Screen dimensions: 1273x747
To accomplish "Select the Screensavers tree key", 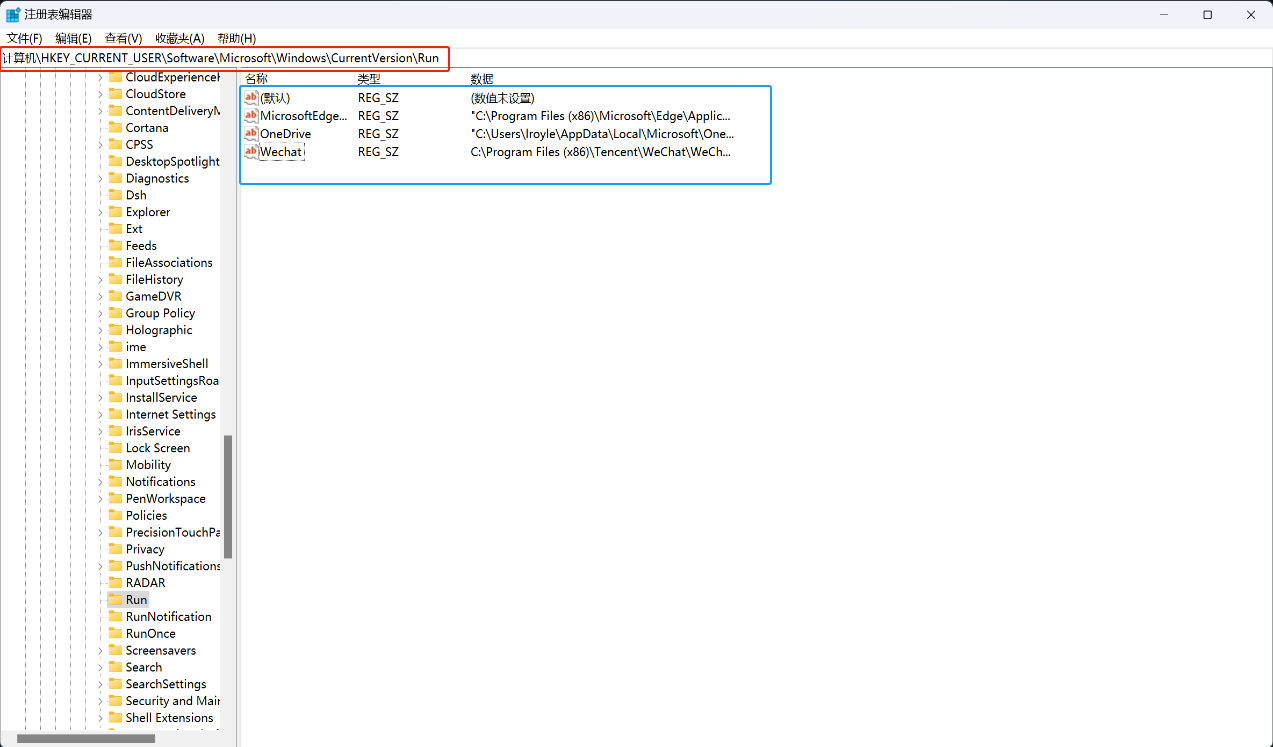I will [x=160, y=650].
